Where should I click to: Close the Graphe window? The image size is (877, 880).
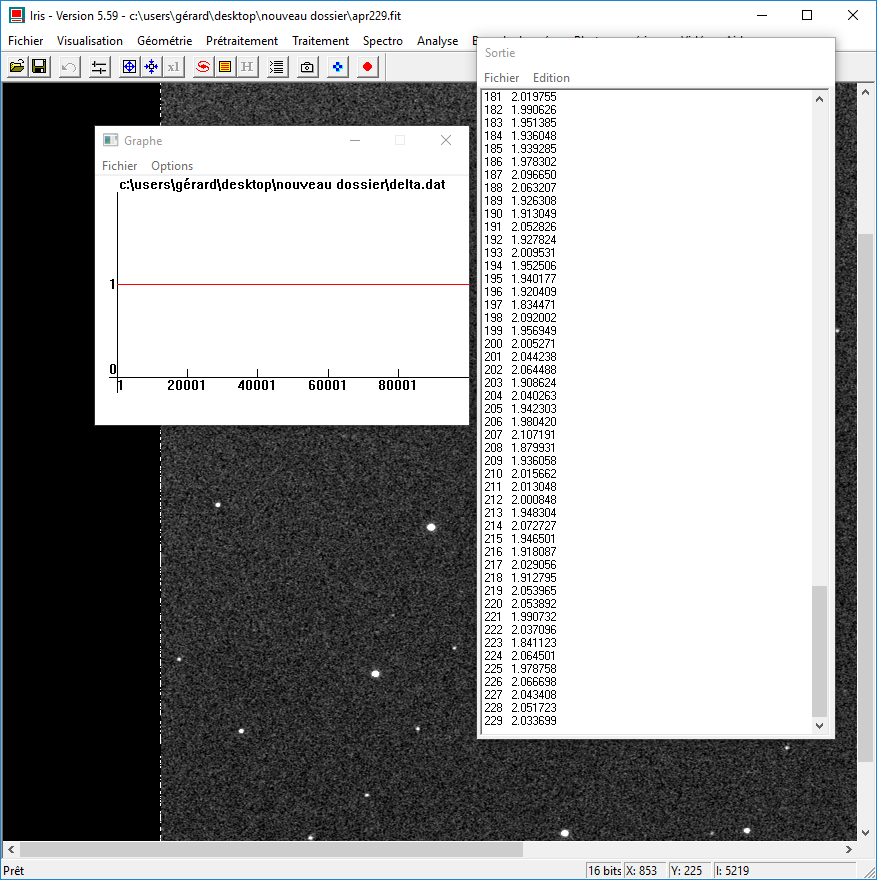coord(446,140)
